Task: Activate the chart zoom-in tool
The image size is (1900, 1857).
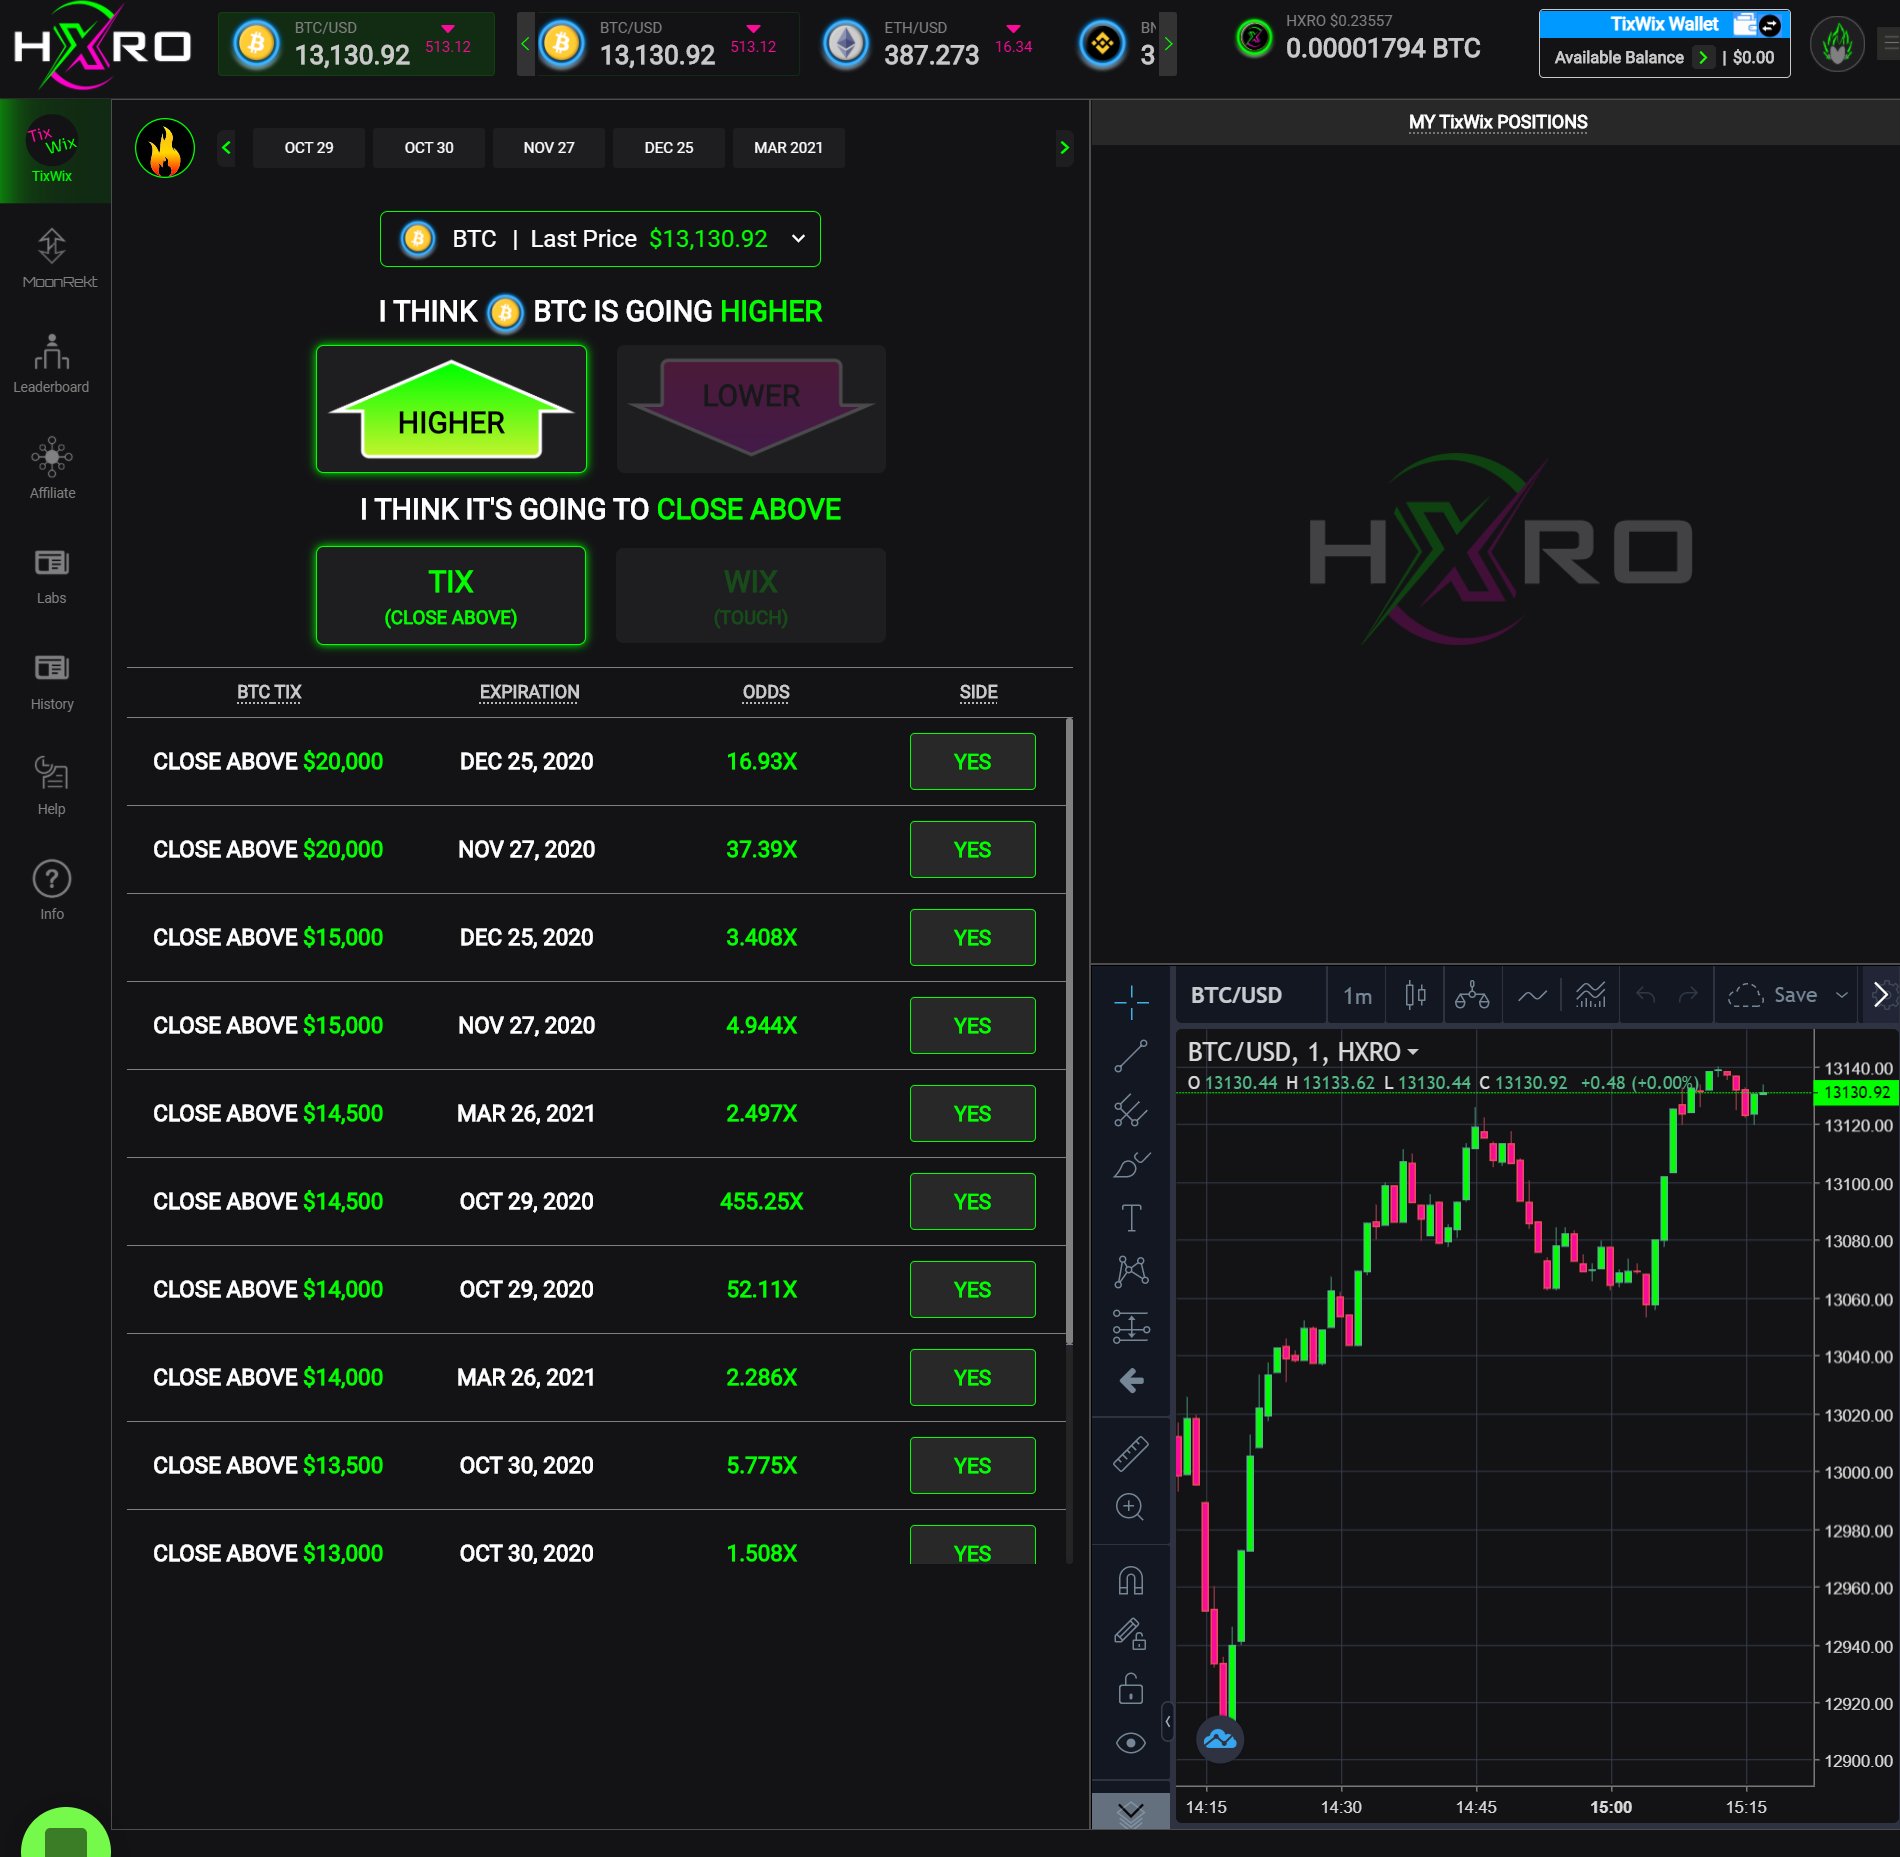Action: coord(1131,1507)
